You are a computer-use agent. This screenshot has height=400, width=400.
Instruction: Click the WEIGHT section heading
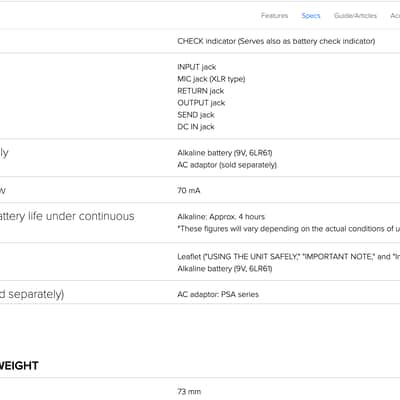click(19, 366)
